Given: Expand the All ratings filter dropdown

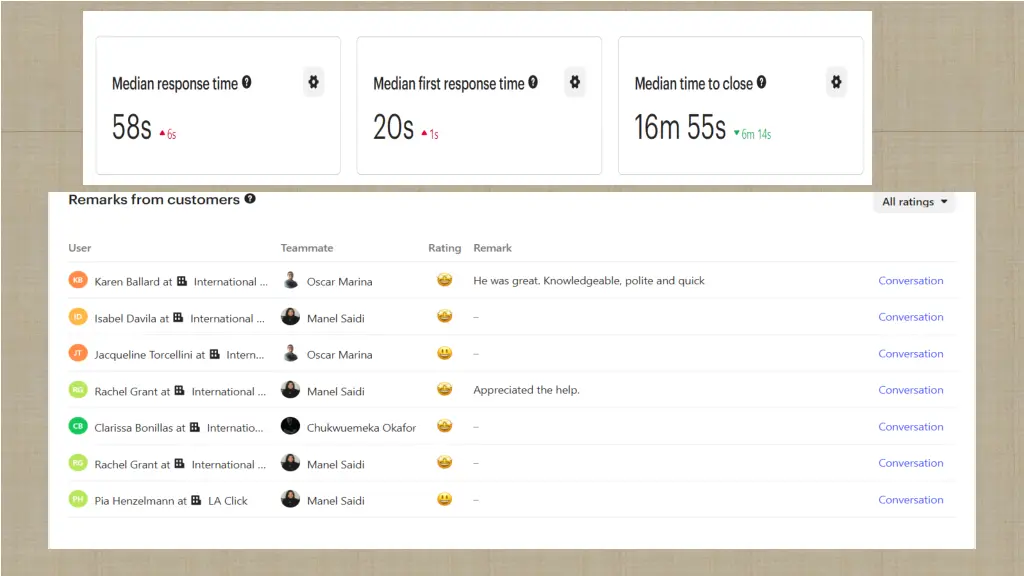Looking at the screenshot, I should pos(914,202).
